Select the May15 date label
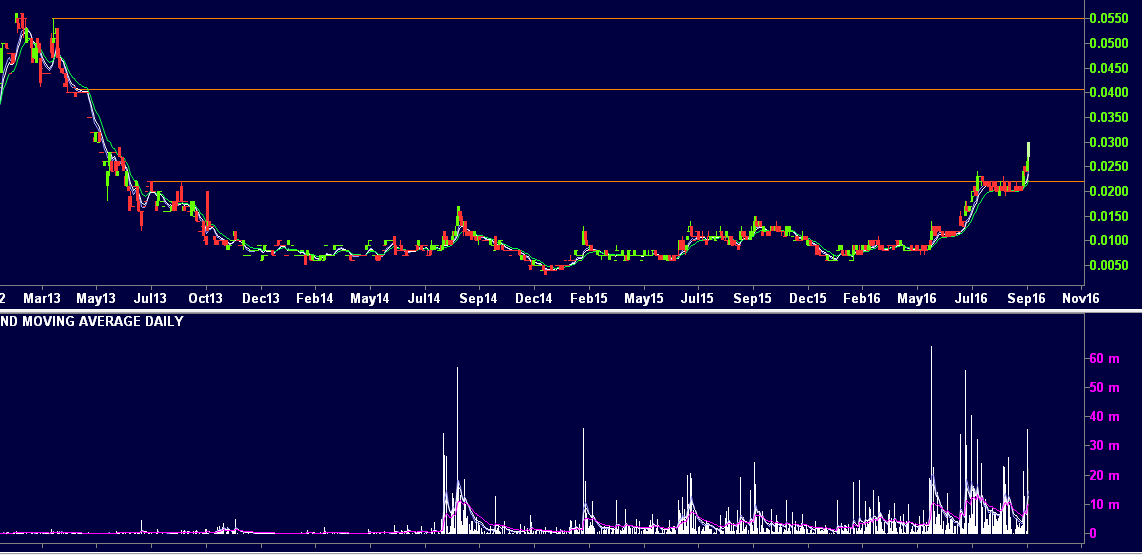Viewport: 1142px width, 555px height. [x=644, y=299]
